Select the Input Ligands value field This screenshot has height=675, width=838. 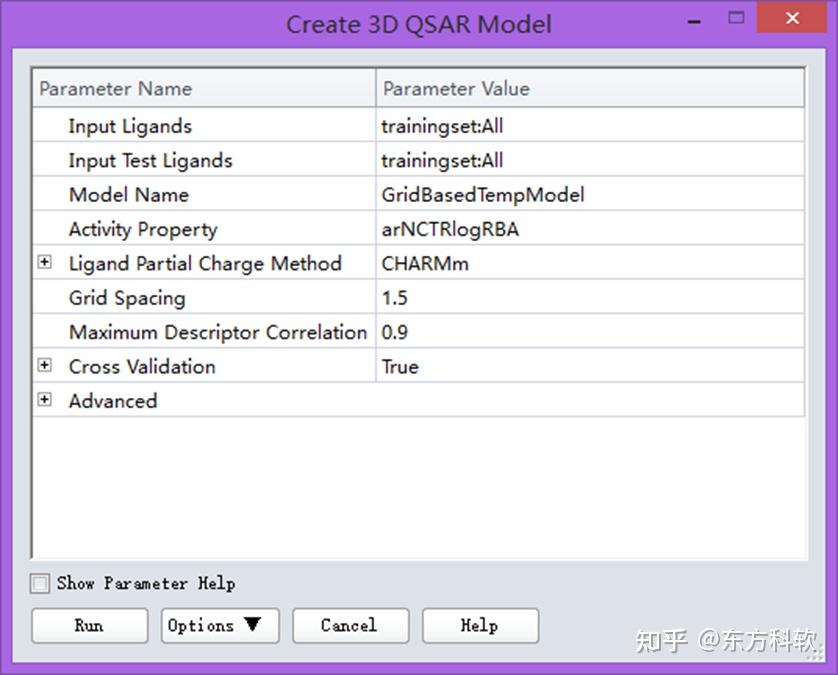590,126
